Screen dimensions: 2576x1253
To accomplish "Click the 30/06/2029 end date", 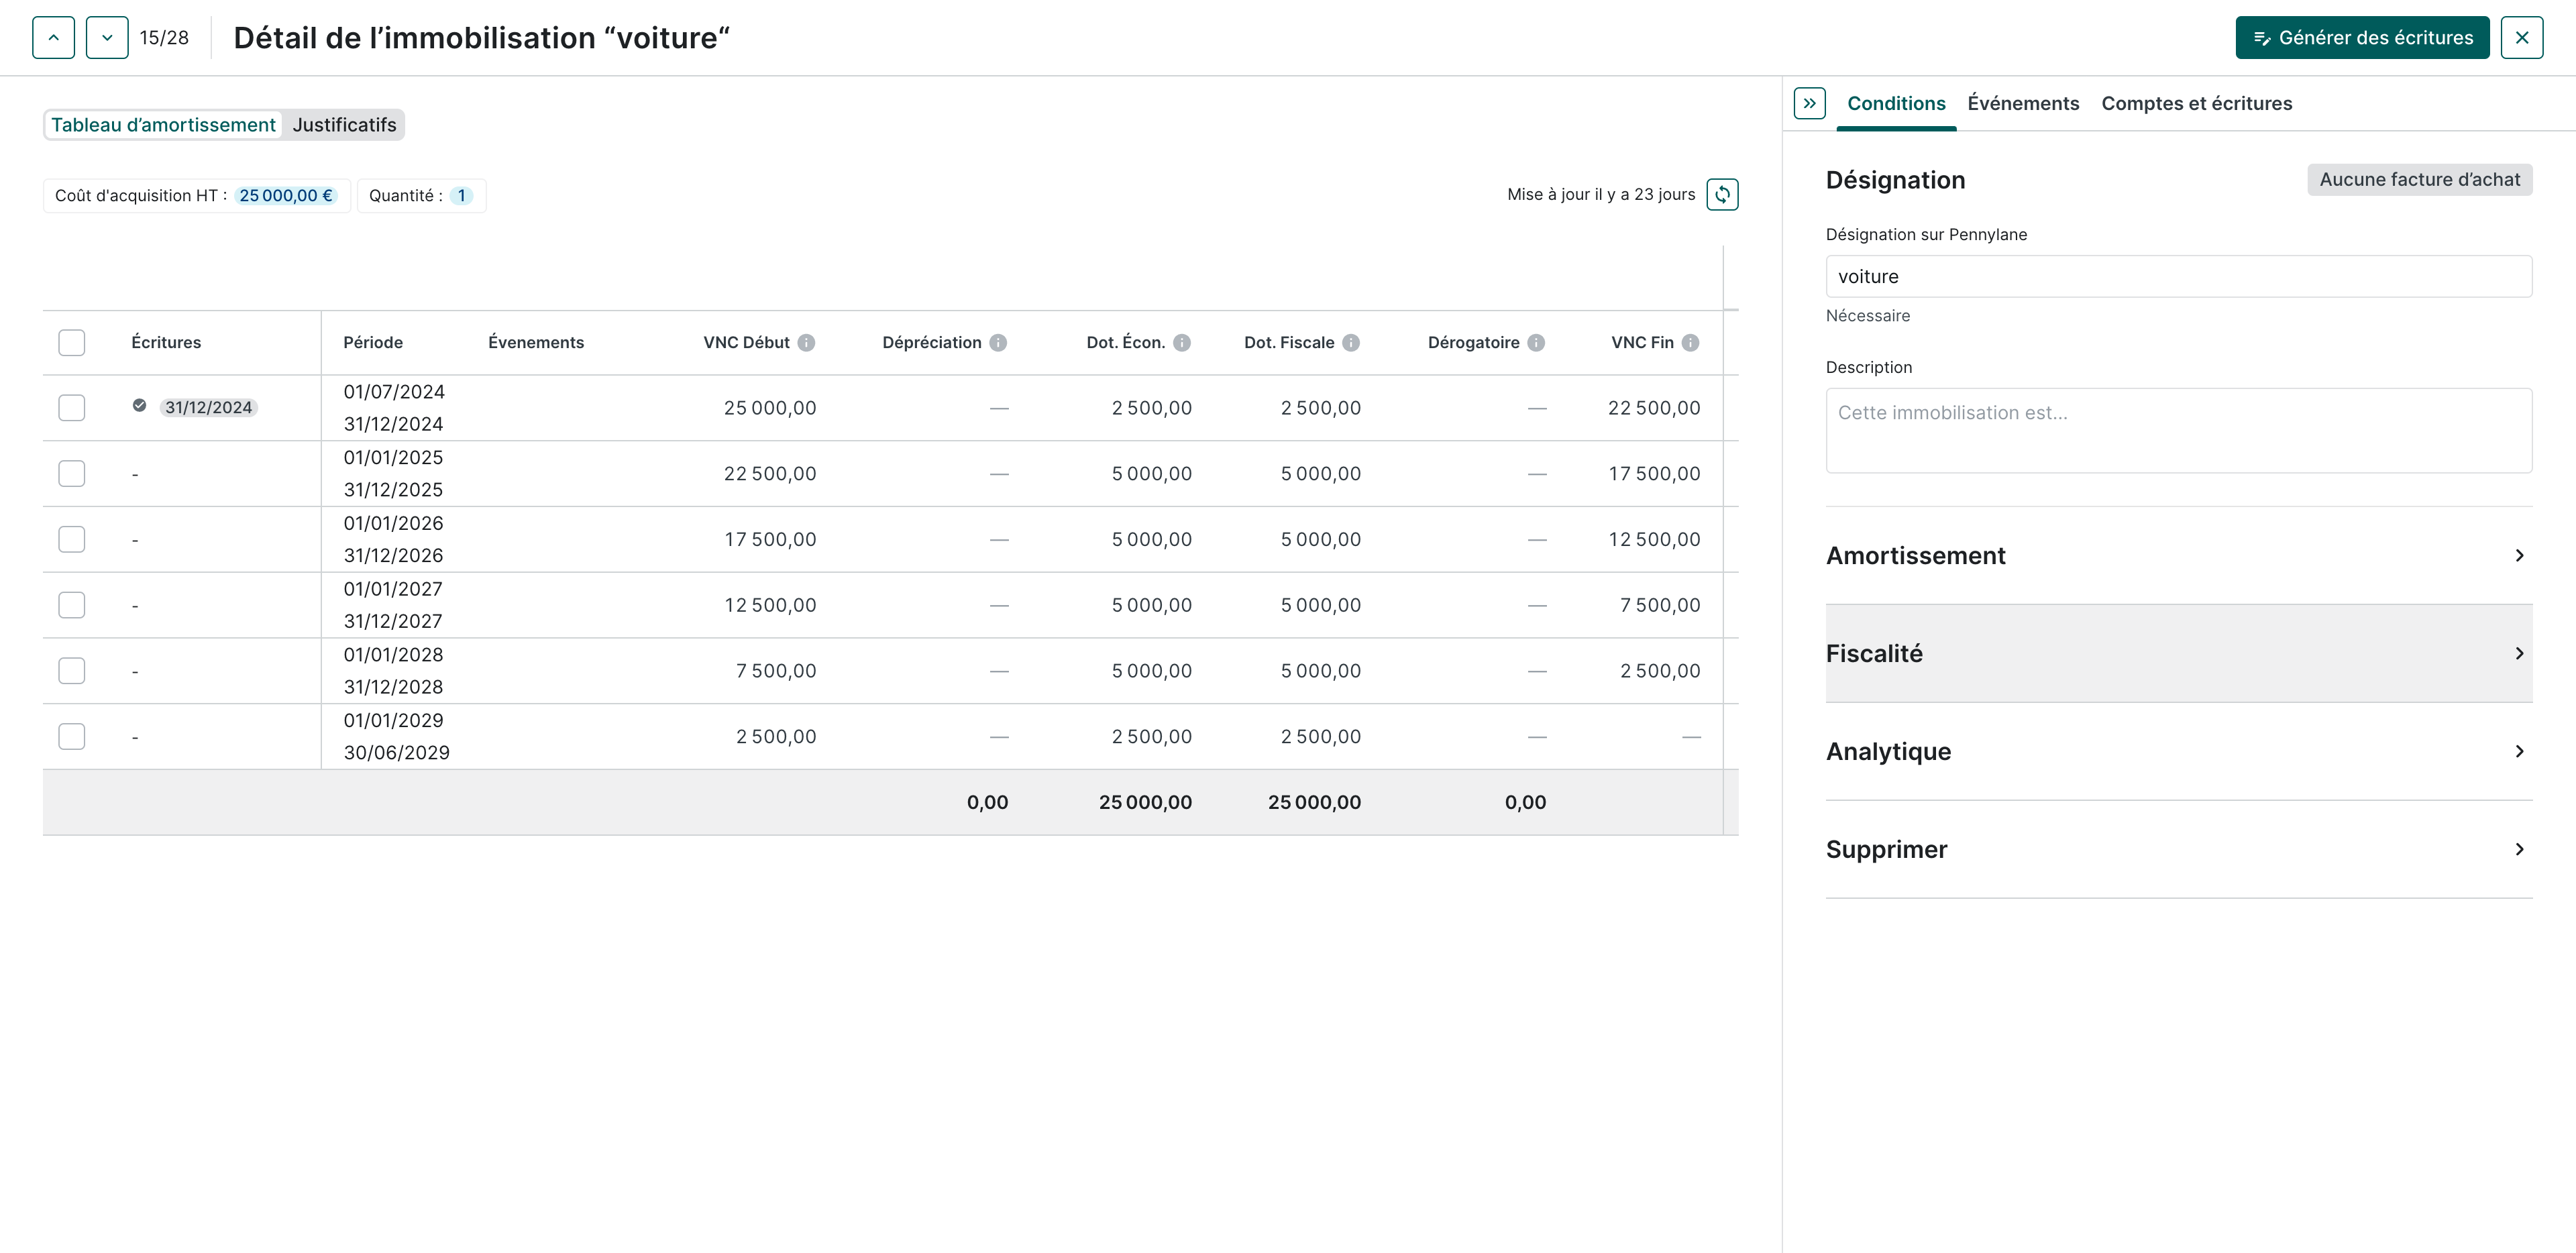I will (x=396, y=753).
